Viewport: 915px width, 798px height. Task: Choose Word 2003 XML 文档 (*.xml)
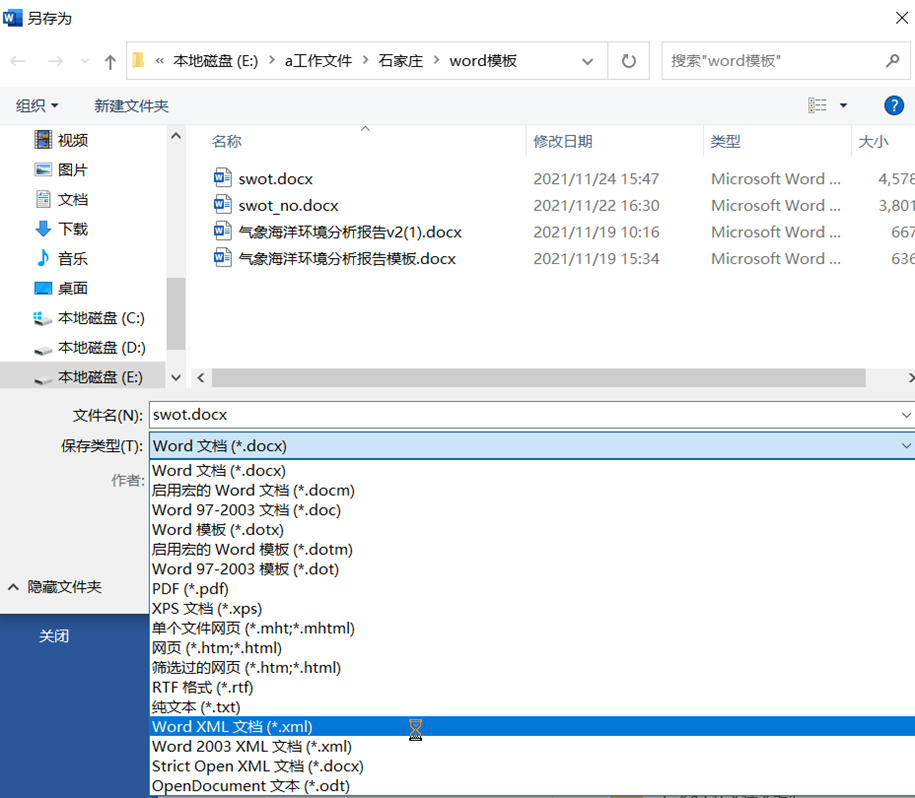pos(532,746)
